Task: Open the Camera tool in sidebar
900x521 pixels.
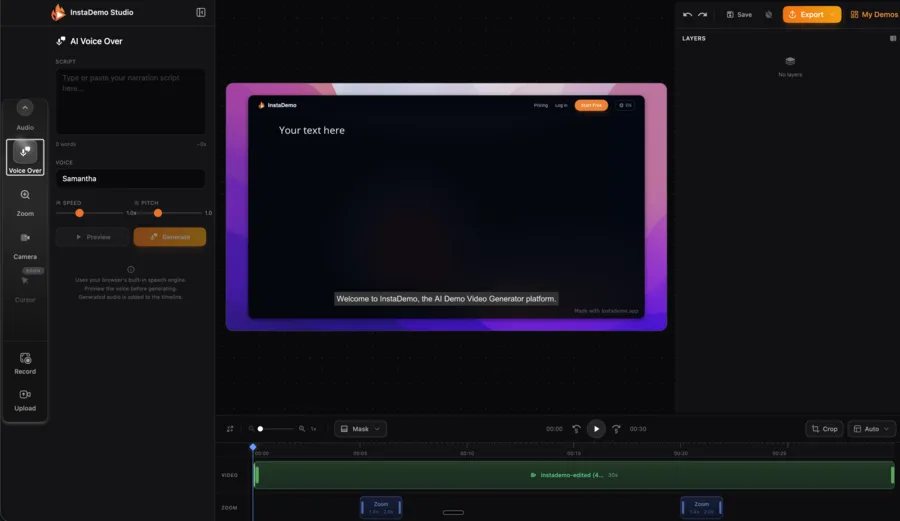Action: coord(25,246)
